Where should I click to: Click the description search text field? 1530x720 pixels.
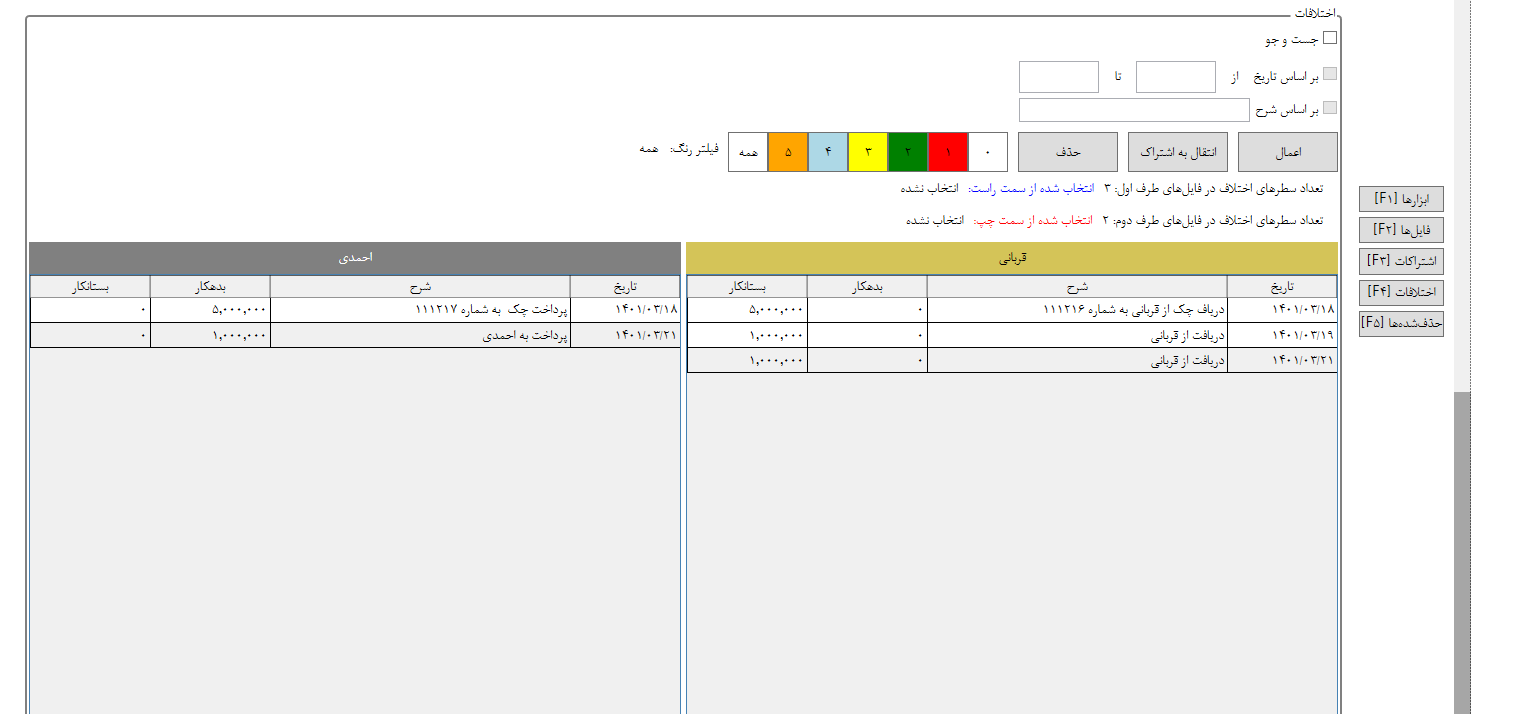point(1134,110)
